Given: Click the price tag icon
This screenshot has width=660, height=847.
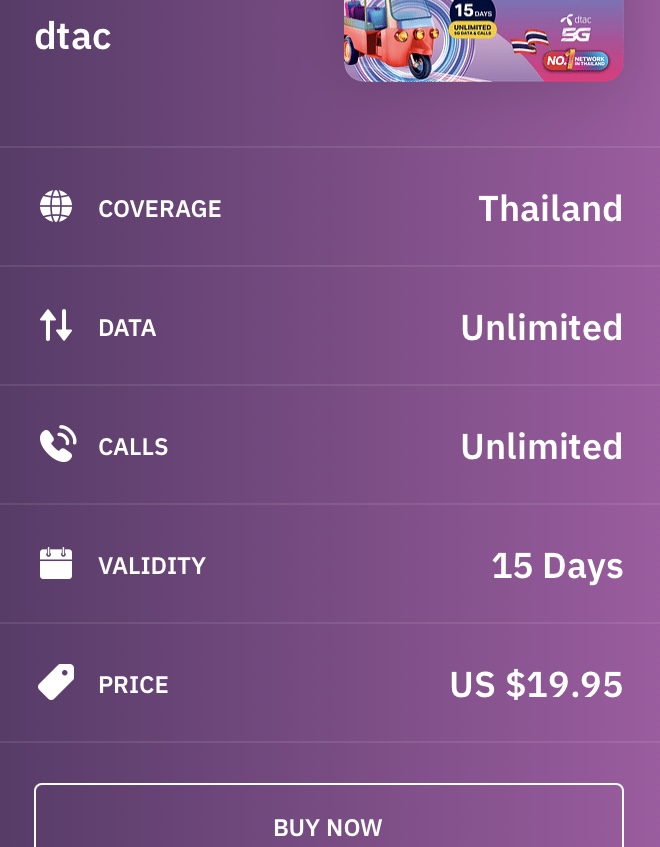Looking at the screenshot, I should point(56,682).
